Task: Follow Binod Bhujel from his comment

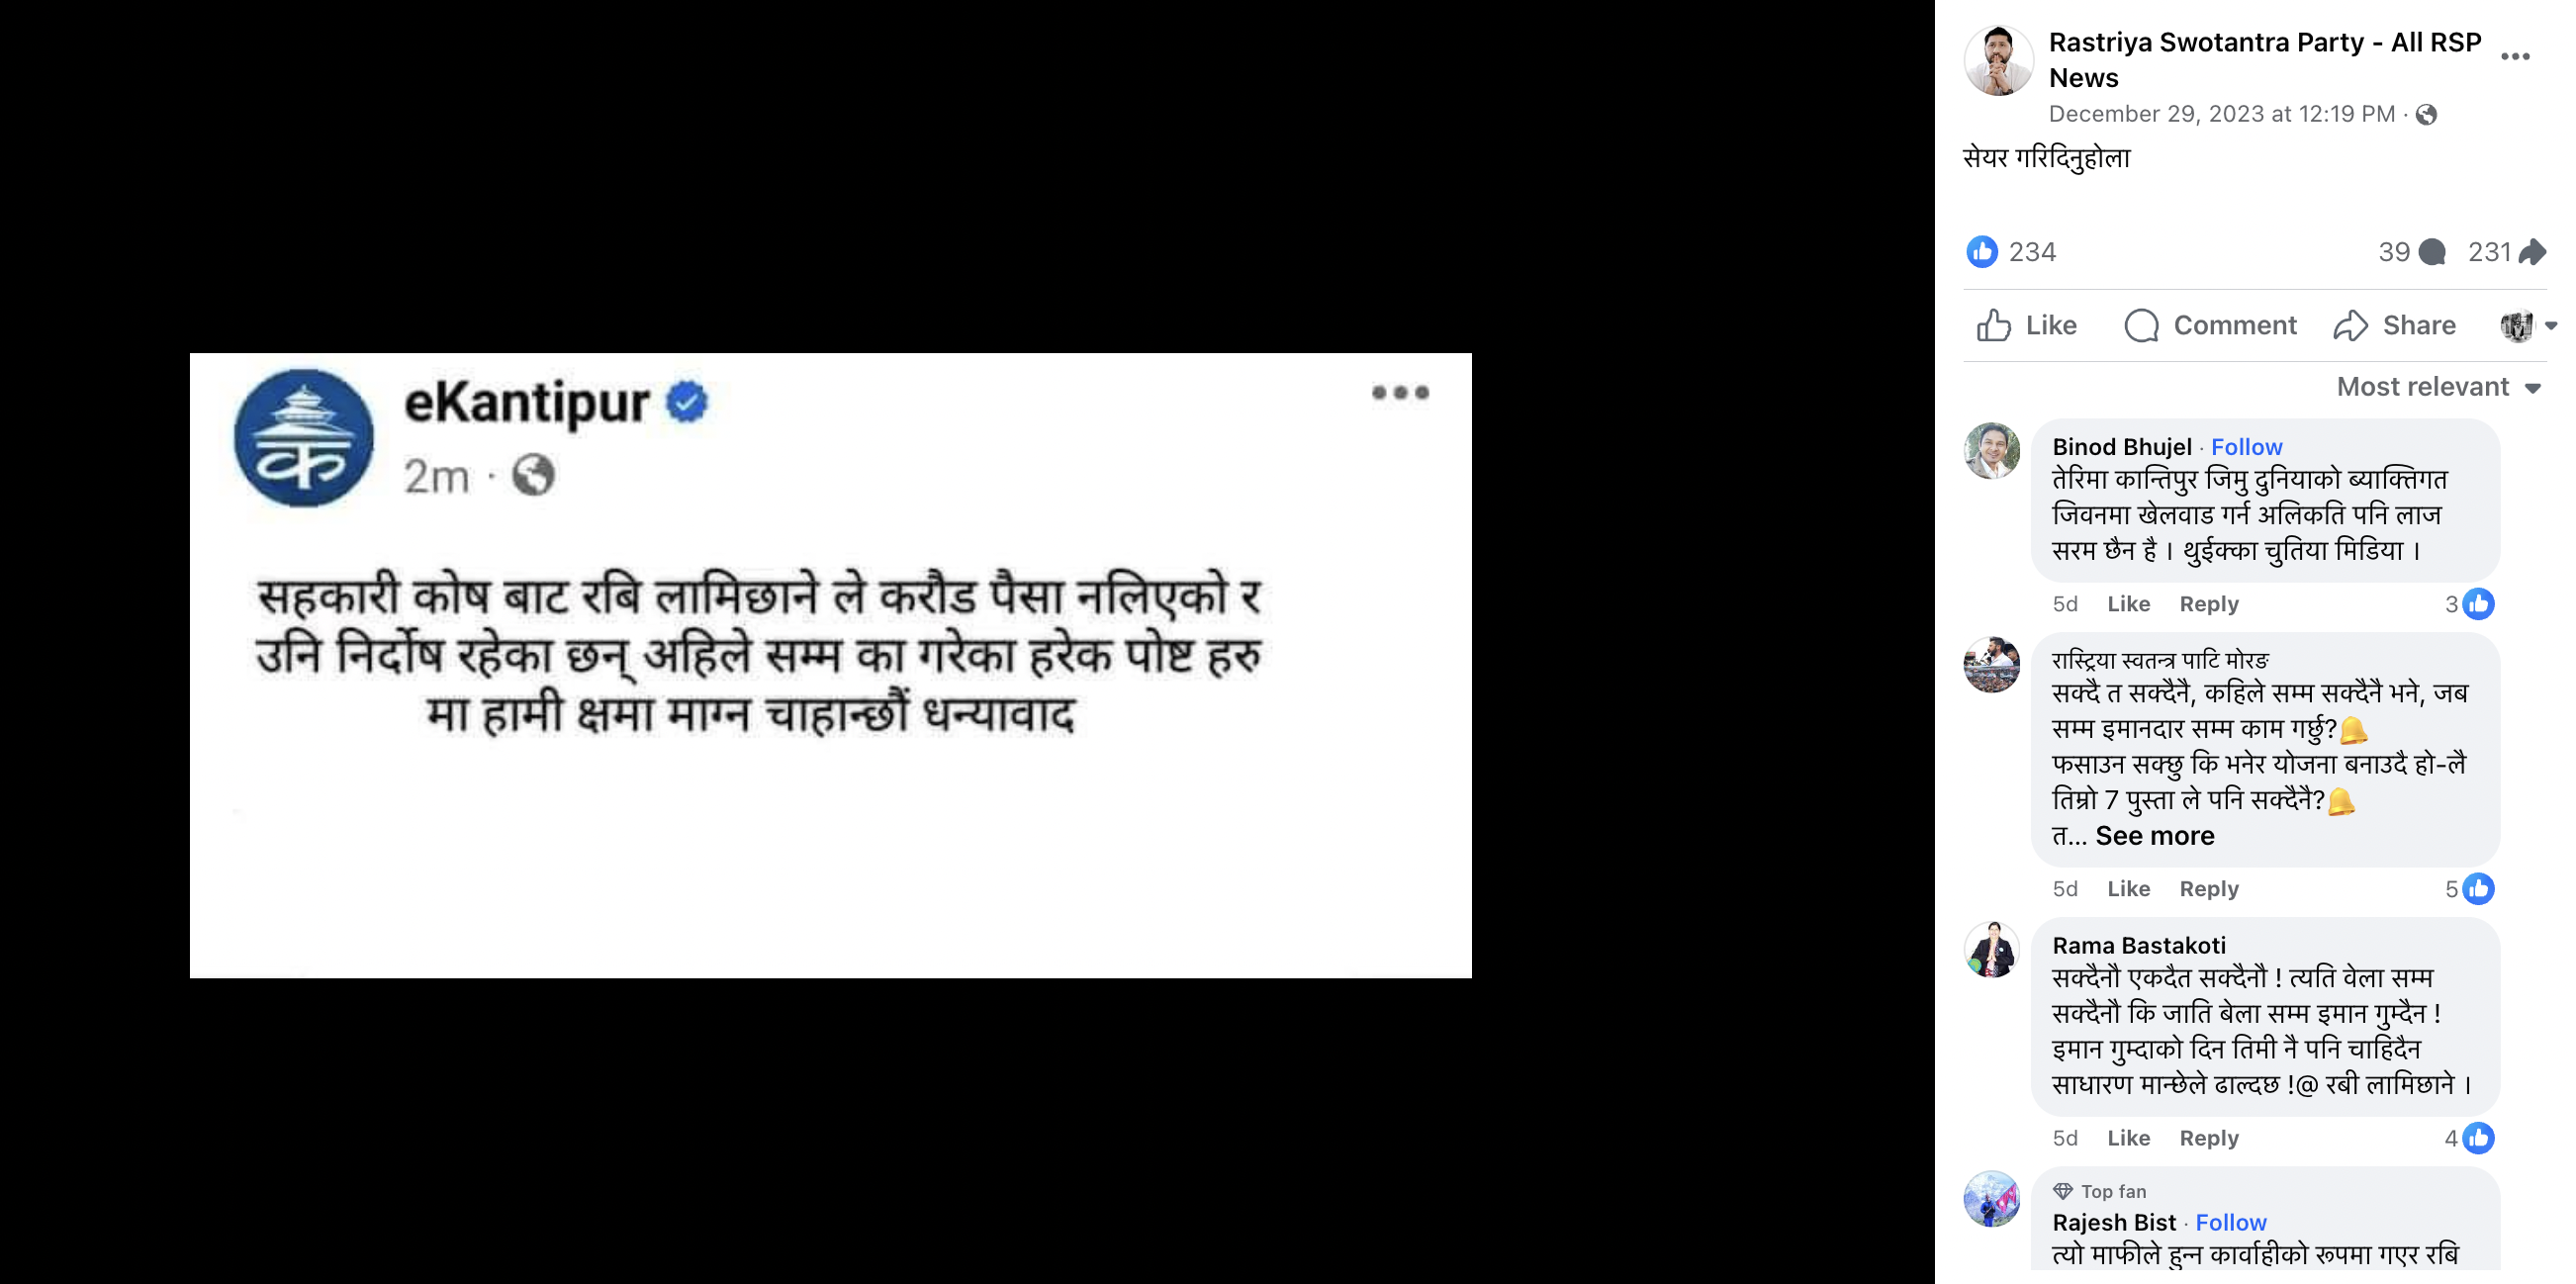Action: coord(2246,447)
